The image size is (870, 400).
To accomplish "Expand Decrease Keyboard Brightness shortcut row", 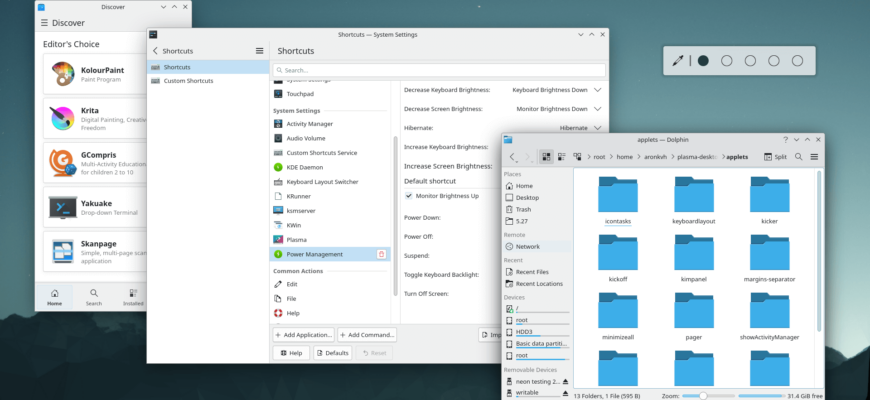I will click(x=598, y=90).
